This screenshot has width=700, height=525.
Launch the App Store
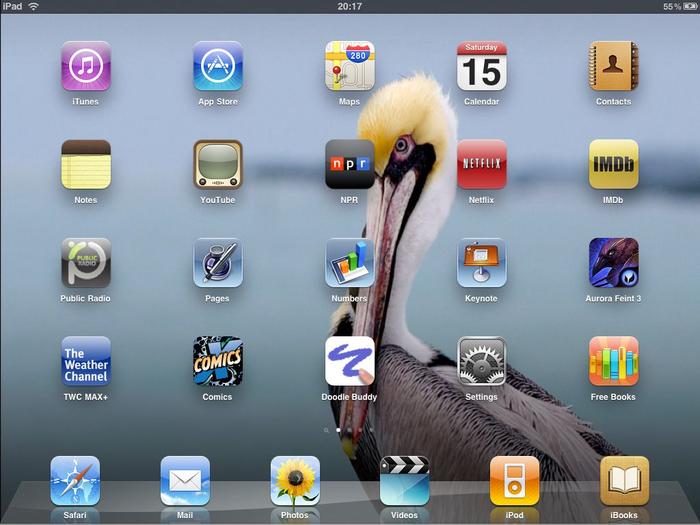point(218,66)
